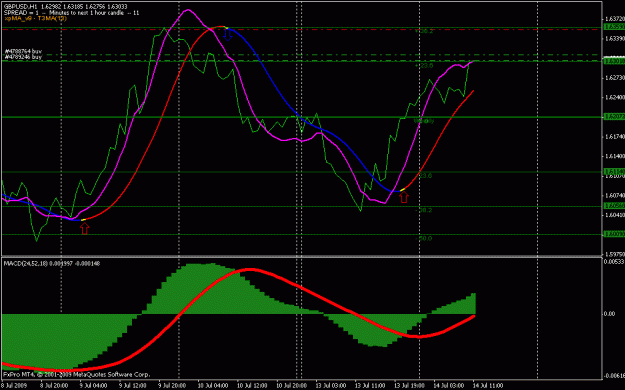Viewport: 625px width, 390px height.
Task: Click the -50.0 Fibonacci level label
Action: pyautogui.click(x=423, y=238)
